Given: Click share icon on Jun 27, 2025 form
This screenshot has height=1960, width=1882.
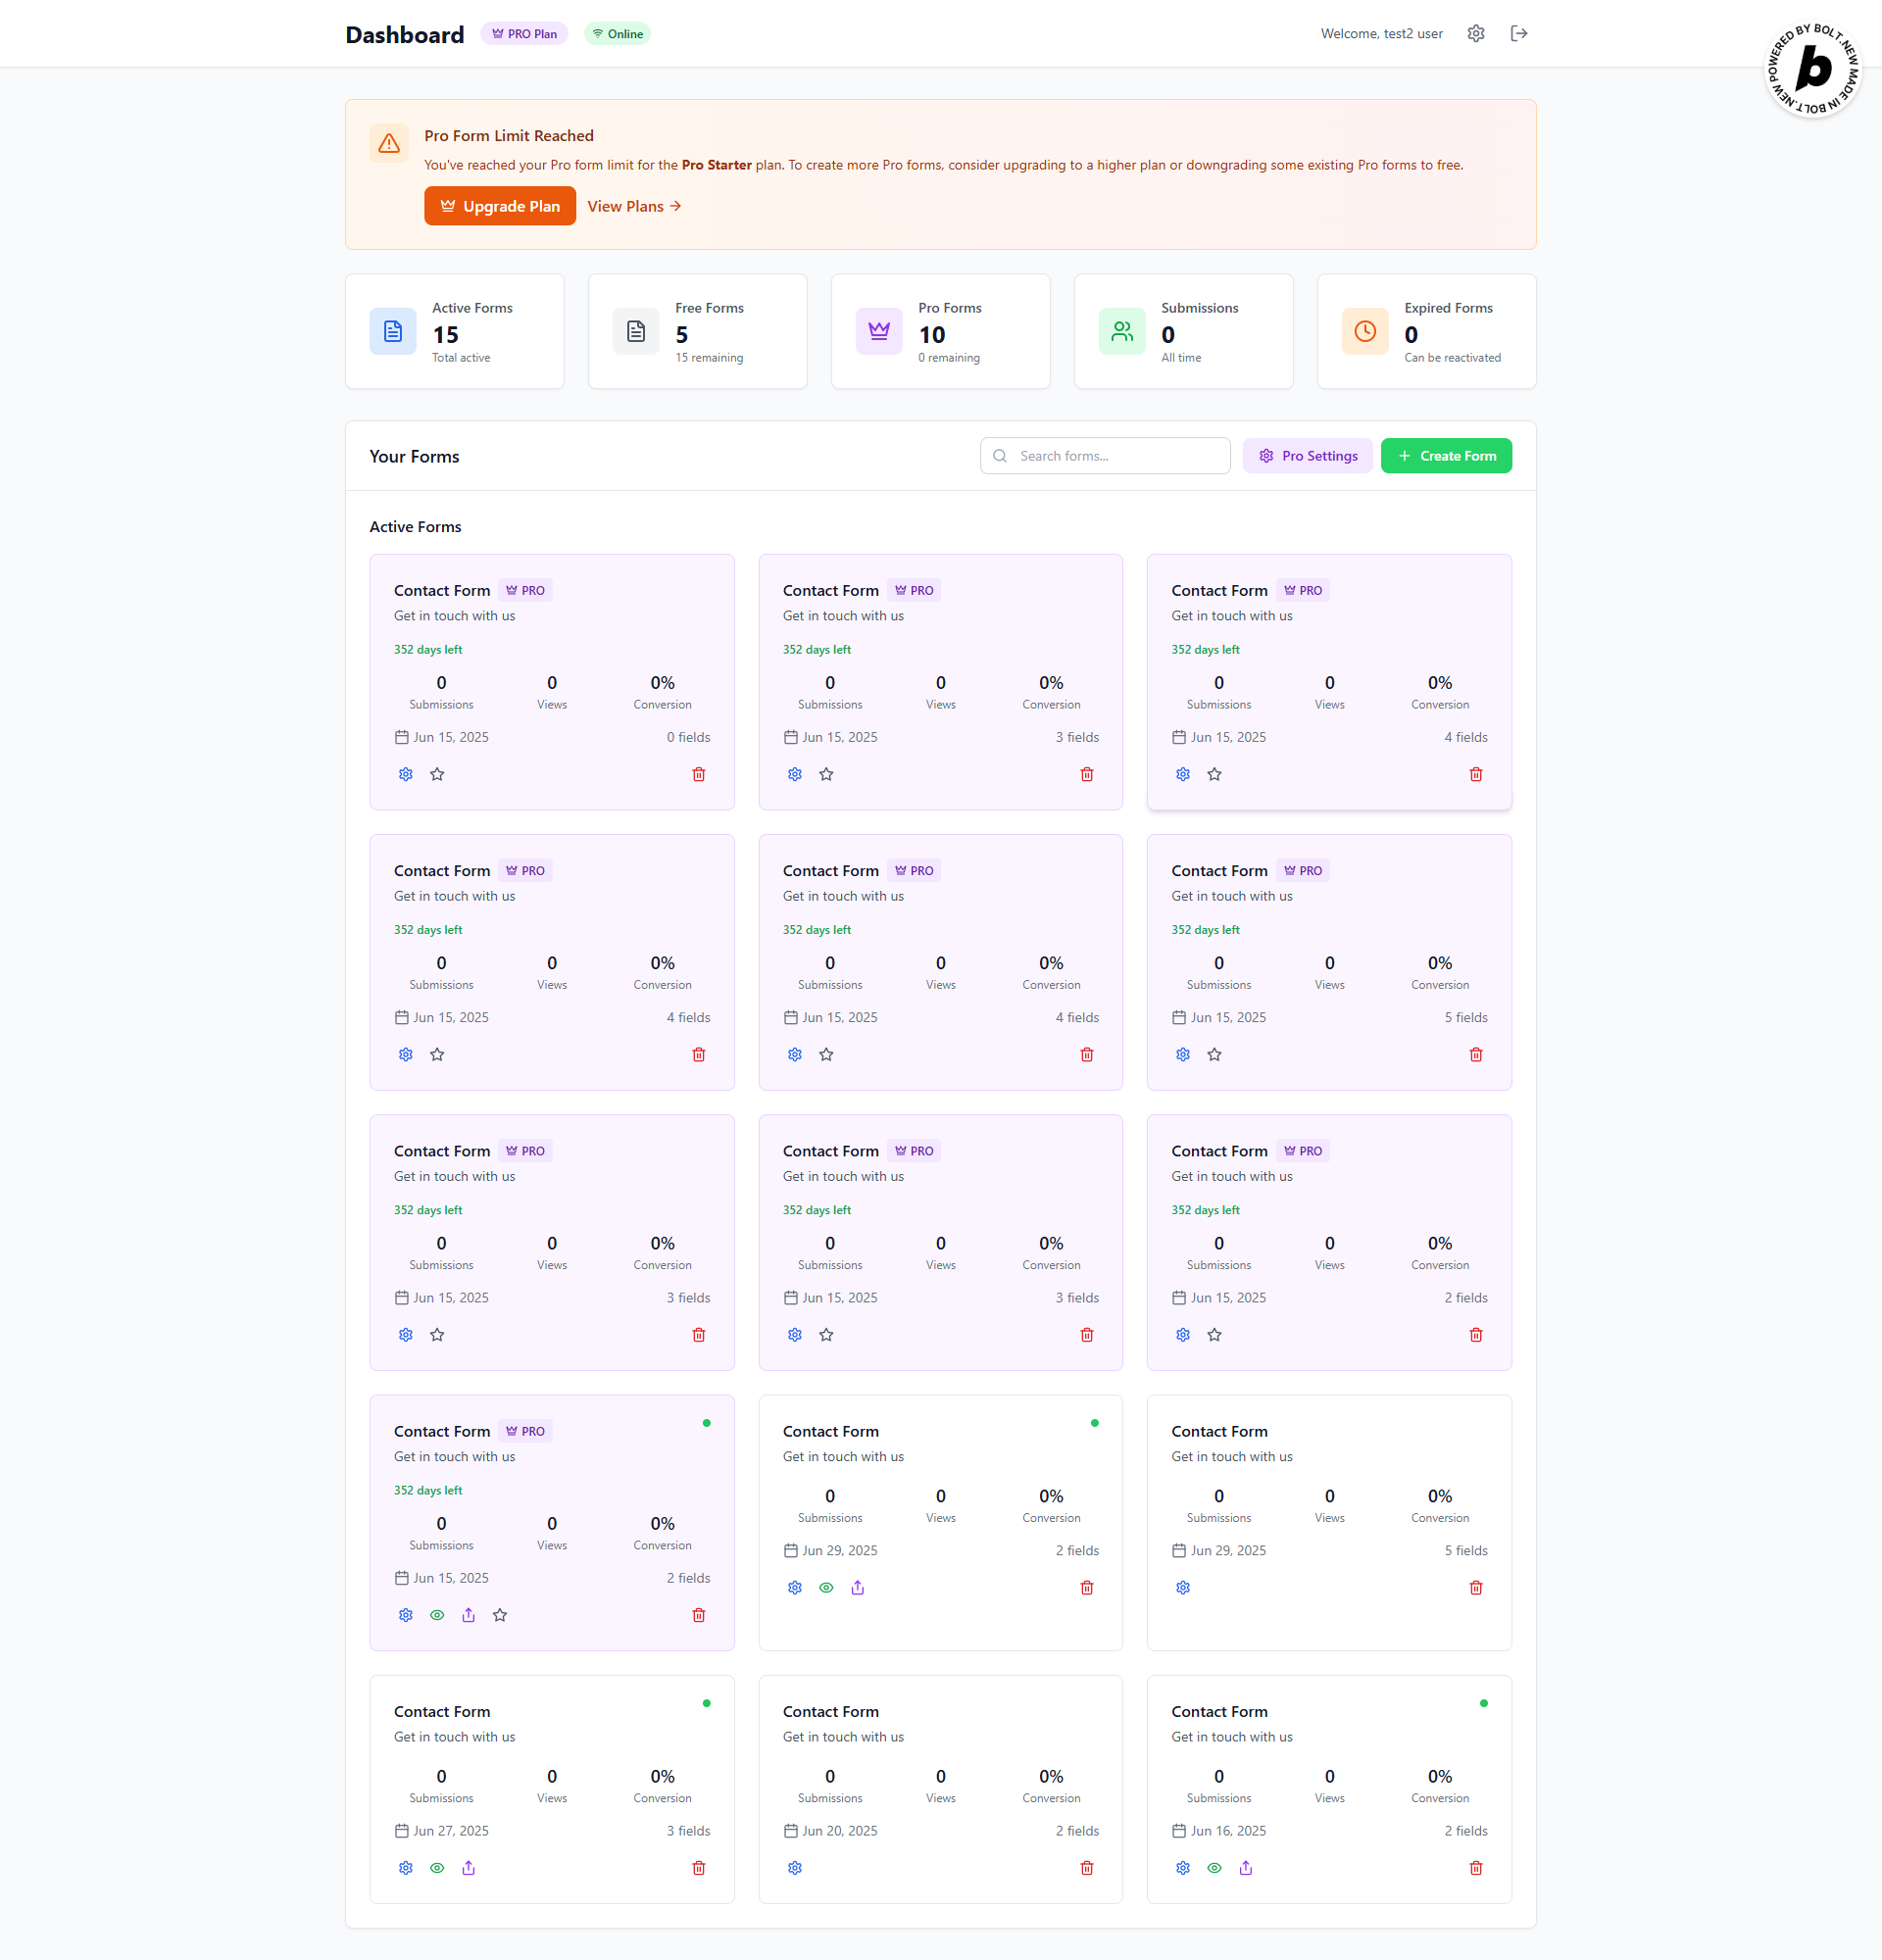Looking at the screenshot, I should (468, 1868).
